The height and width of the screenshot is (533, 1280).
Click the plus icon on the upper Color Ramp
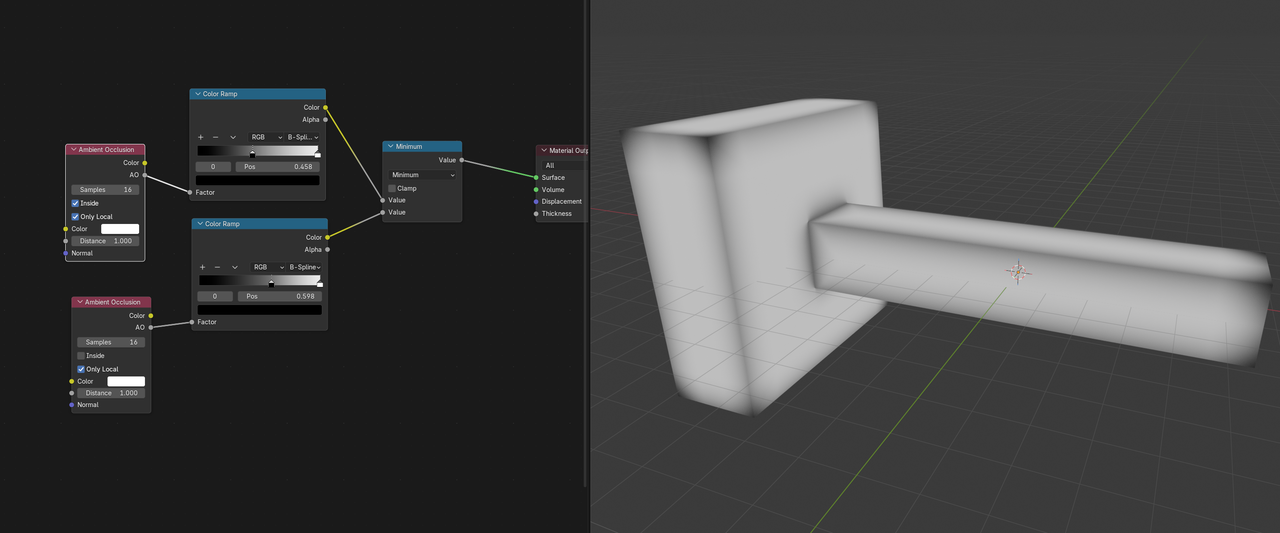click(x=201, y=137)
